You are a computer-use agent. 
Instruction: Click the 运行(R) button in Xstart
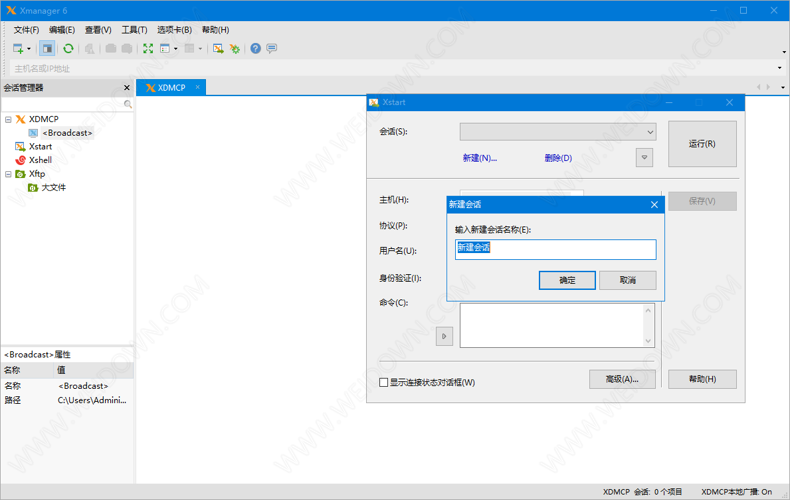702,144
